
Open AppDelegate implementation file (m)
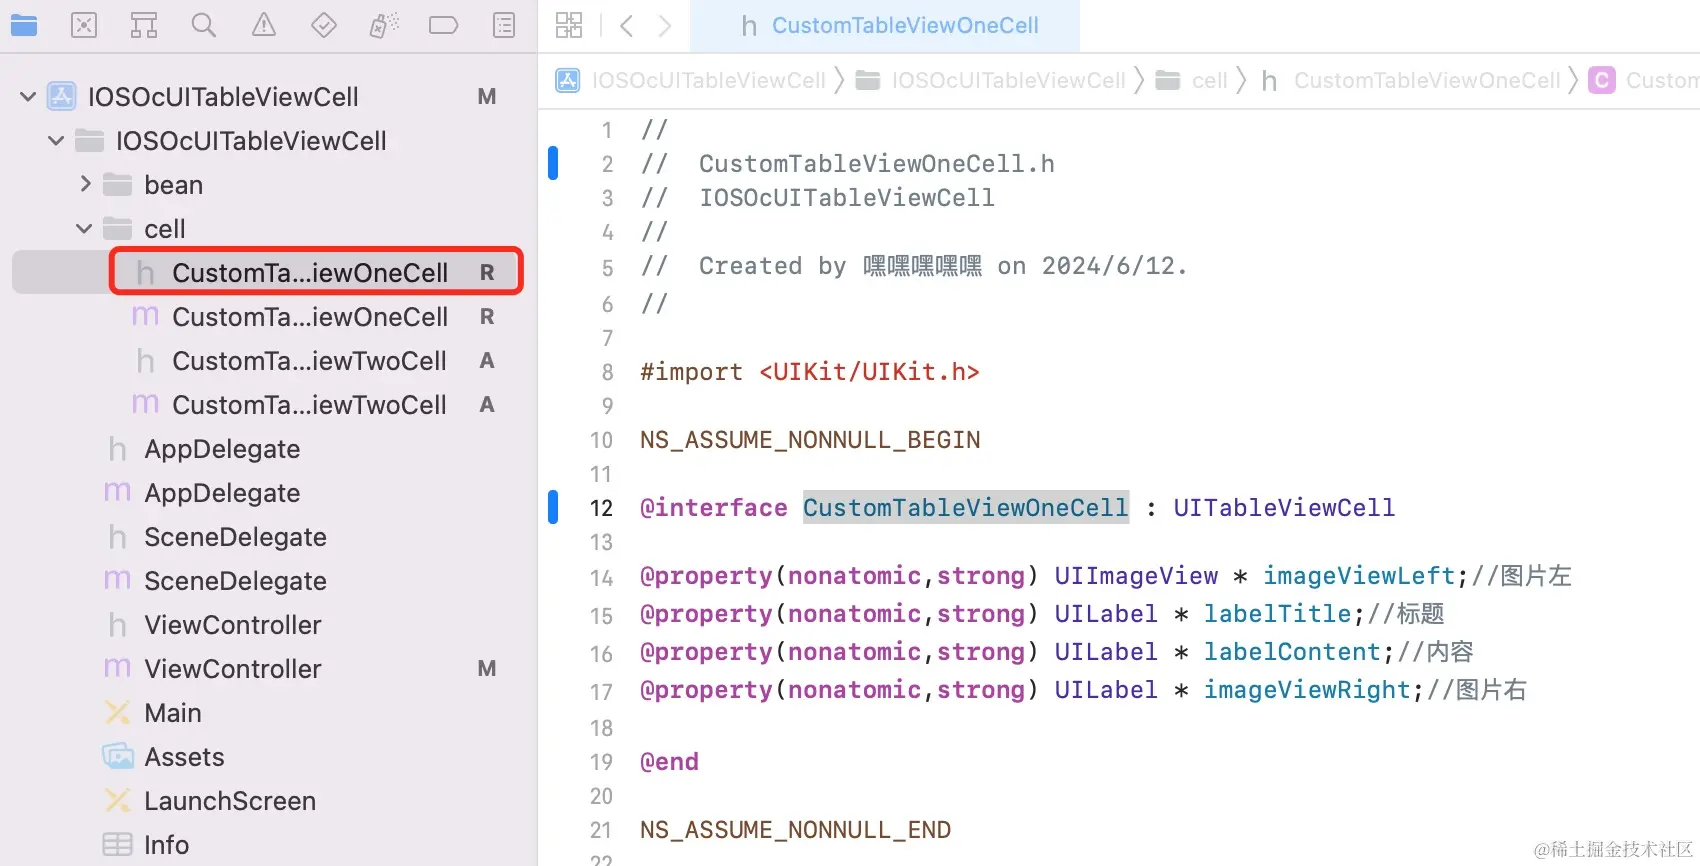[266, 493]
